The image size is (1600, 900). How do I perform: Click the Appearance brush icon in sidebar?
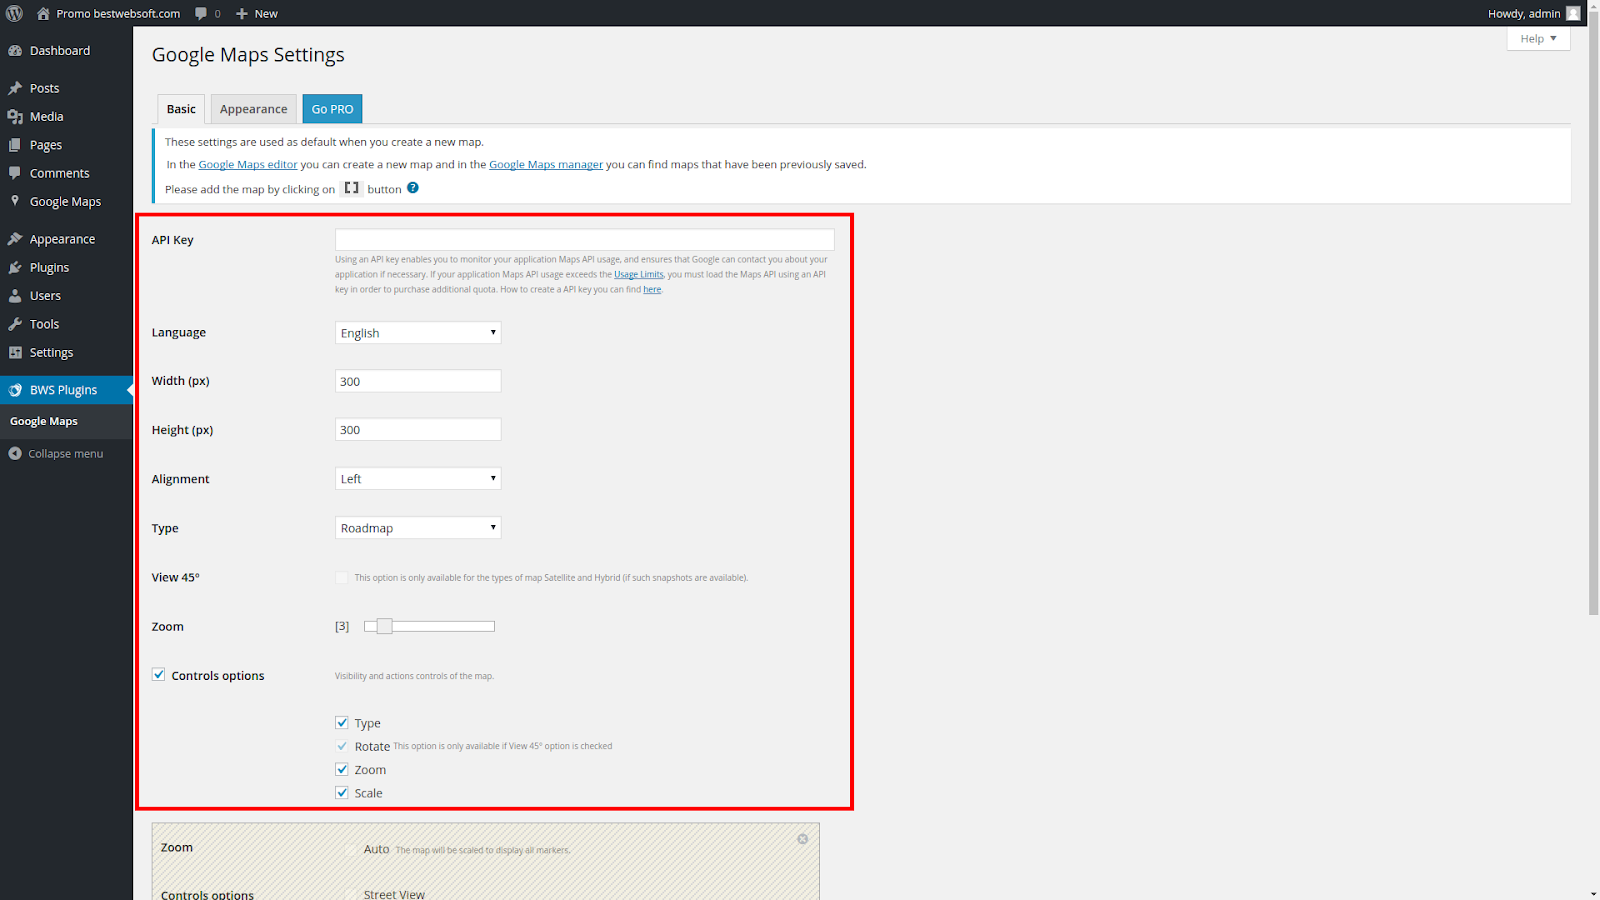[15, 239]
